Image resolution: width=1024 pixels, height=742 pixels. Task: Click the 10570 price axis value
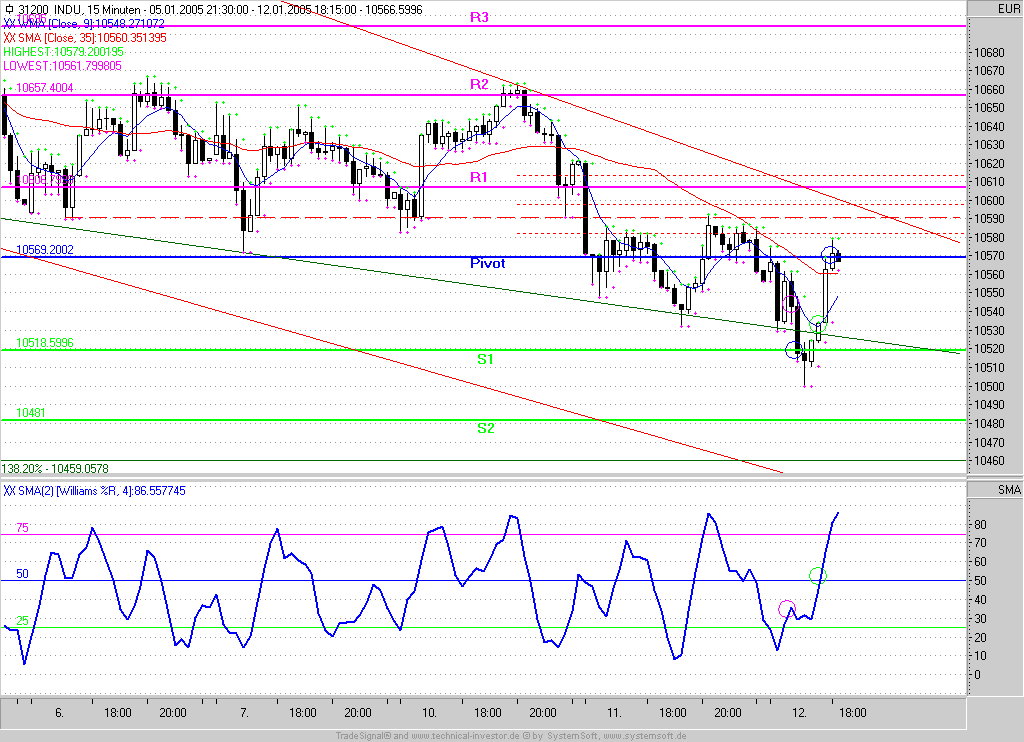coord(989,256)
